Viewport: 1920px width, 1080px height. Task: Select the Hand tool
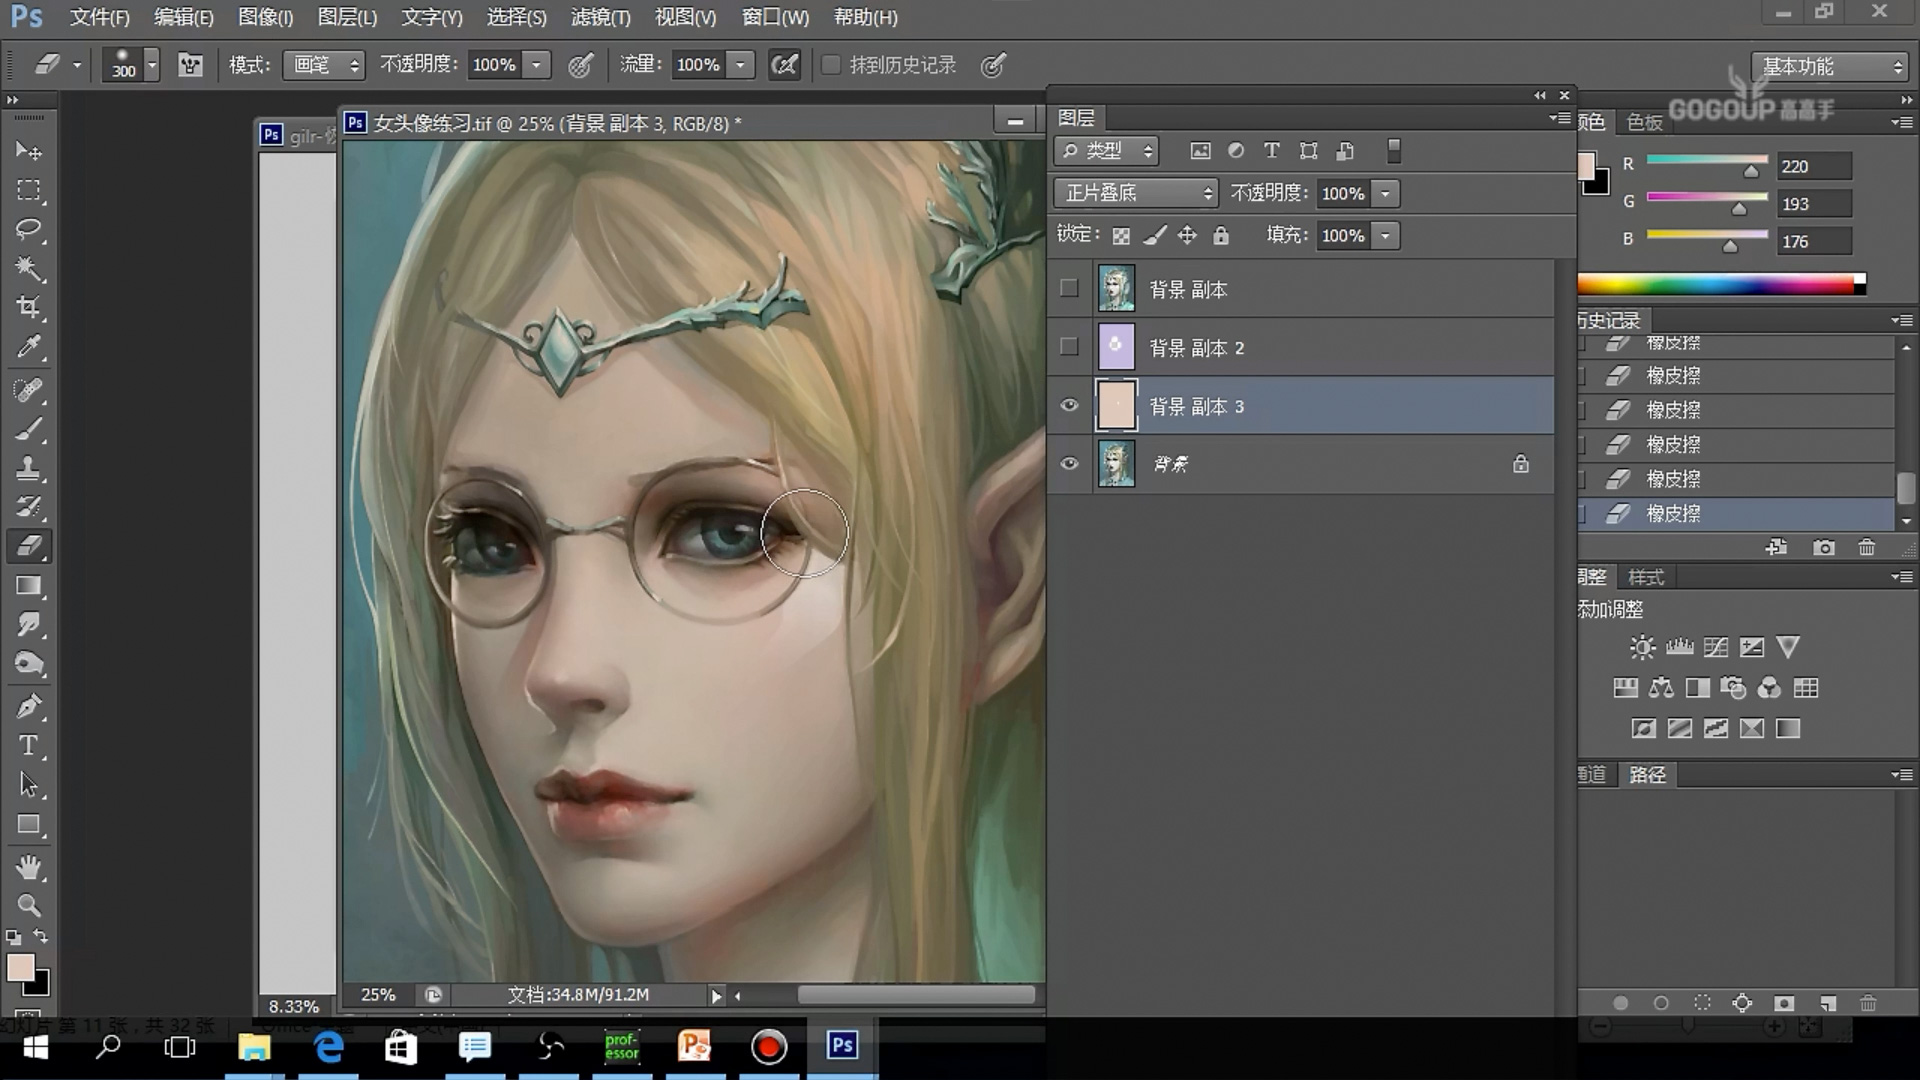28,867
